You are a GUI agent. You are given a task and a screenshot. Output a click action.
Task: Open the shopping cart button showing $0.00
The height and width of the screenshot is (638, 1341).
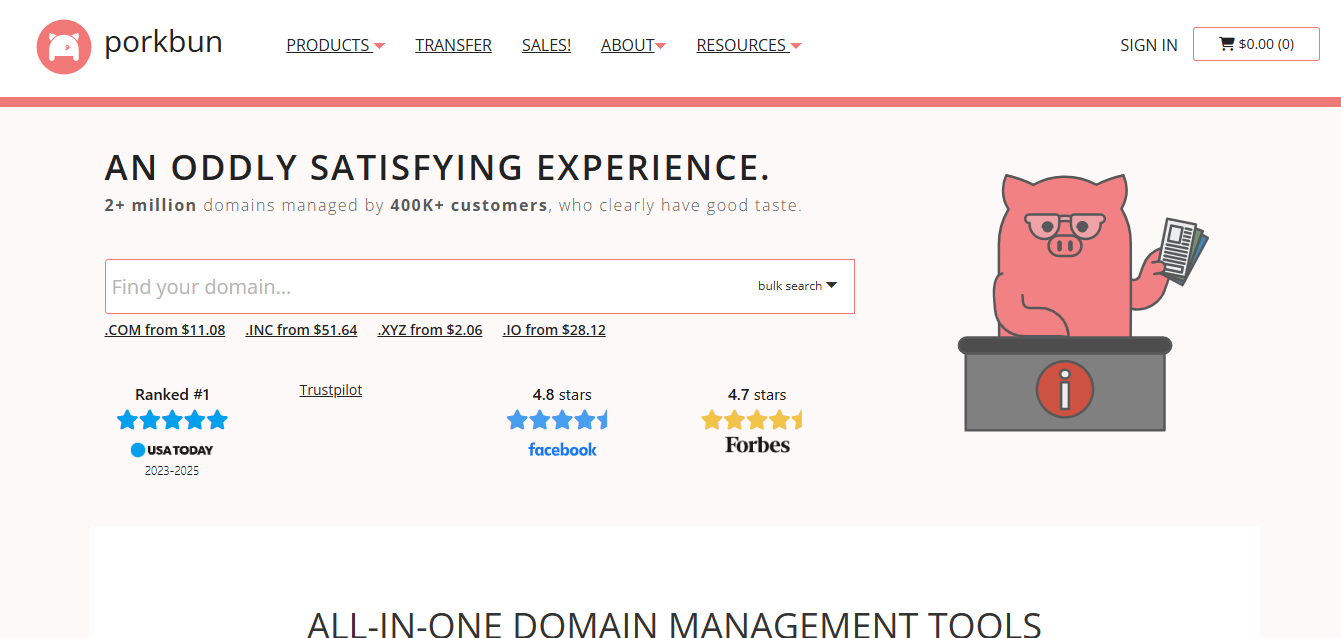click(x=1256, y=44)
